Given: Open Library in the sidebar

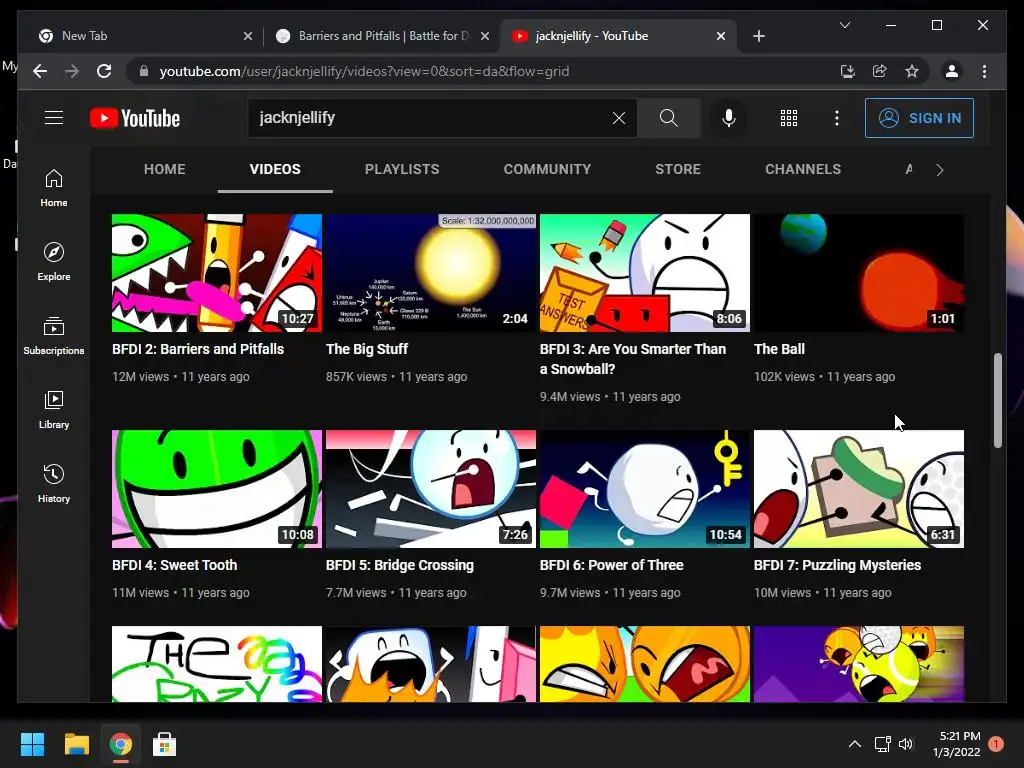Looking at the screenshot, I should coord(54,409).
